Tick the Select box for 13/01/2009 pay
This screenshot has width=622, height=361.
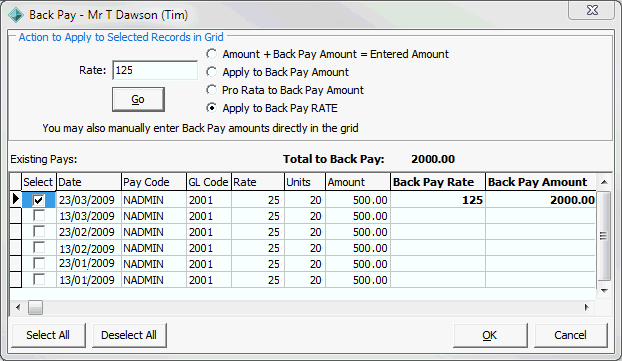click(x=39, y=280)
